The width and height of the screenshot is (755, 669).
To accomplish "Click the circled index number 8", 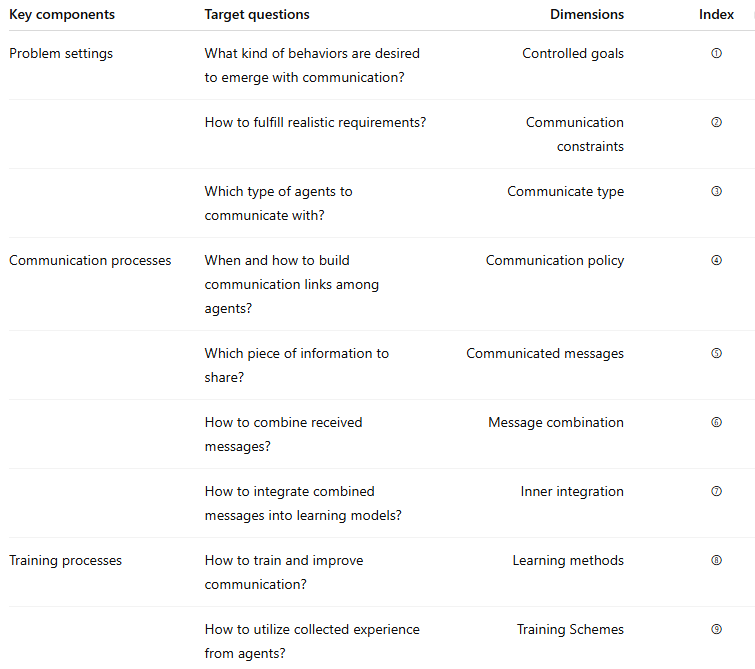I will click(x=716, y=561).
